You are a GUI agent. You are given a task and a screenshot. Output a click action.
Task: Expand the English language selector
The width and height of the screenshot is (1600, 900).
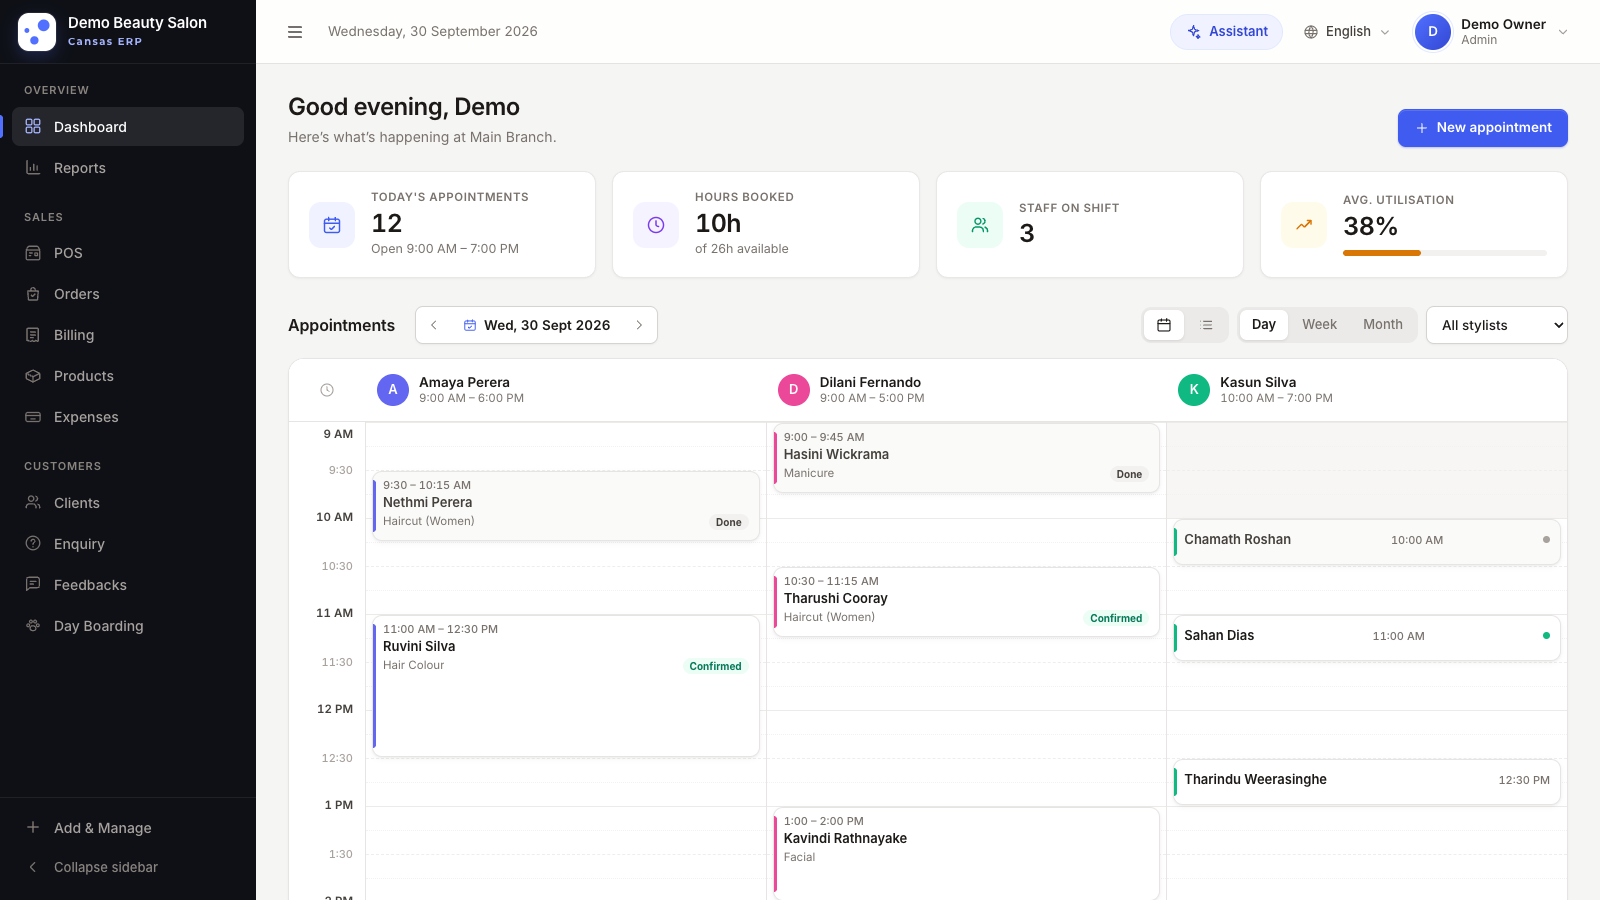click(x=1347, y=32)
